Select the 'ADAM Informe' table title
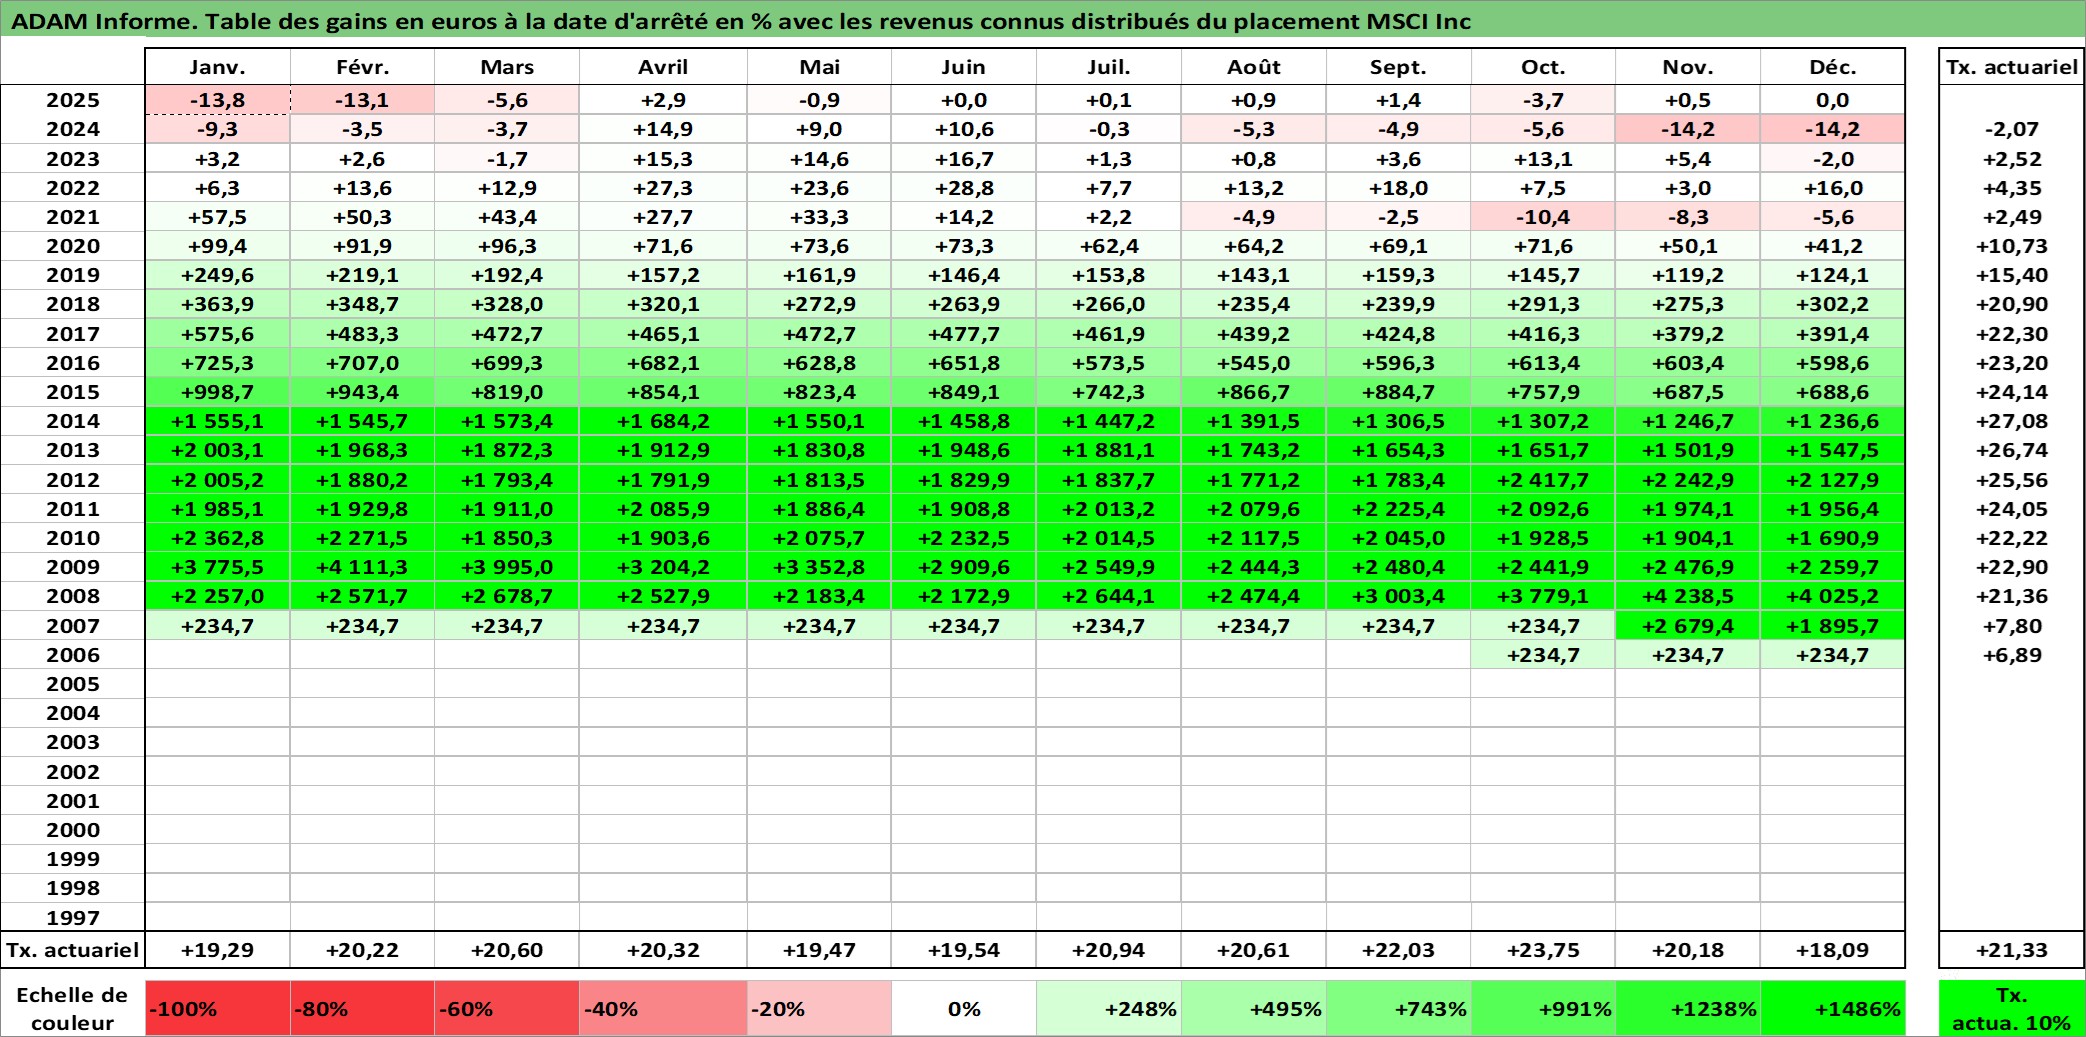Viewport: 2086px width, 1037px height. (x=741, y=21)
